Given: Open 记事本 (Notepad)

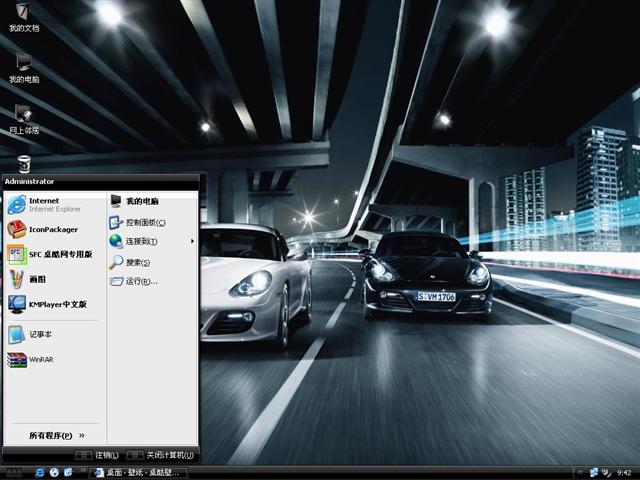Looking at the screenshot, I should click(40, 334).
